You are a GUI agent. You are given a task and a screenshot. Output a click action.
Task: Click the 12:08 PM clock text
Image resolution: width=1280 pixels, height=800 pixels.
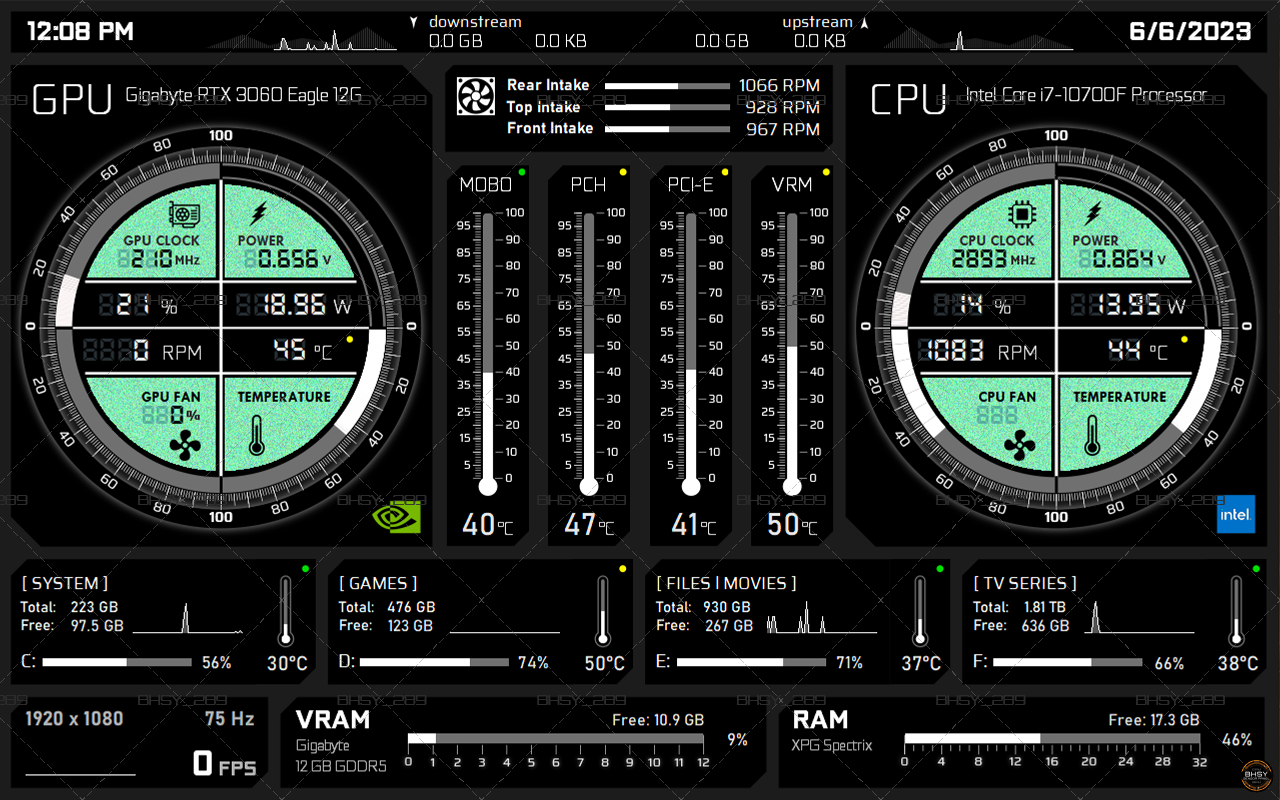(x=80, y=31)
